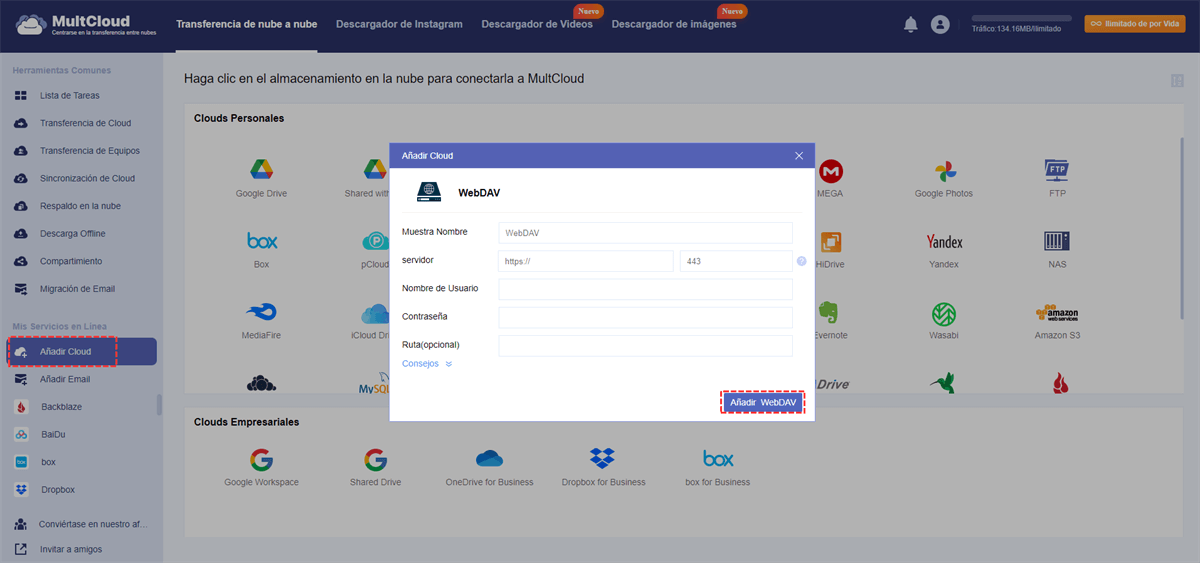Open the Descargador de imágenes tab

pyautogui.click(x=674, y=24)
